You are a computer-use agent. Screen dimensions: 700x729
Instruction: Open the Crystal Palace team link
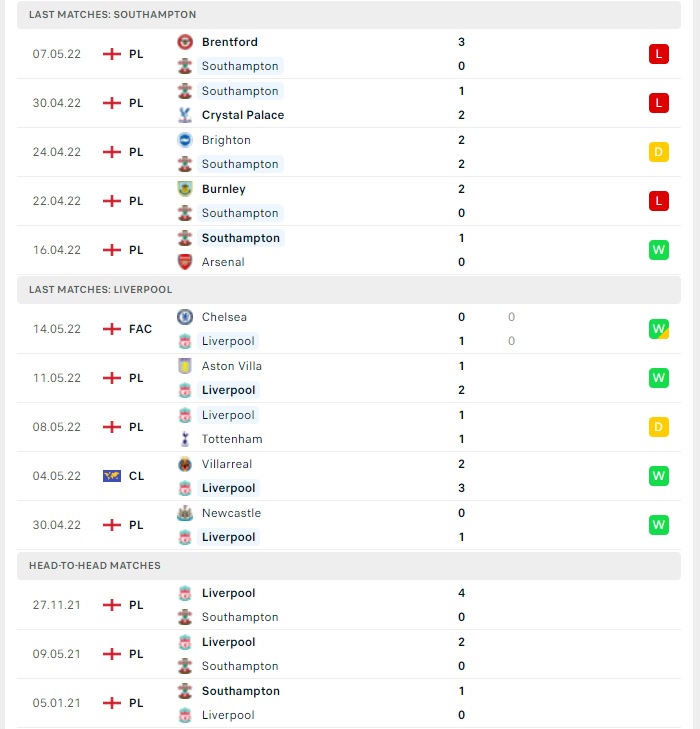[x=243, y=115]
